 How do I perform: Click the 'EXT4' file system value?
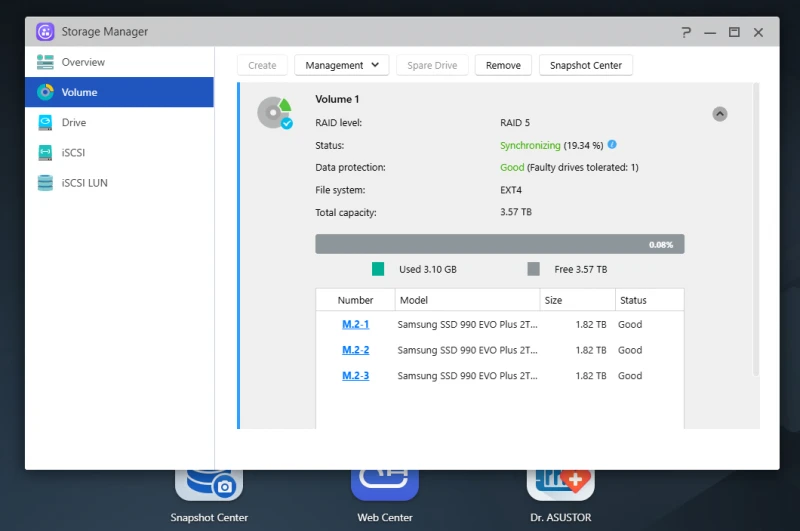click(511, 190)
